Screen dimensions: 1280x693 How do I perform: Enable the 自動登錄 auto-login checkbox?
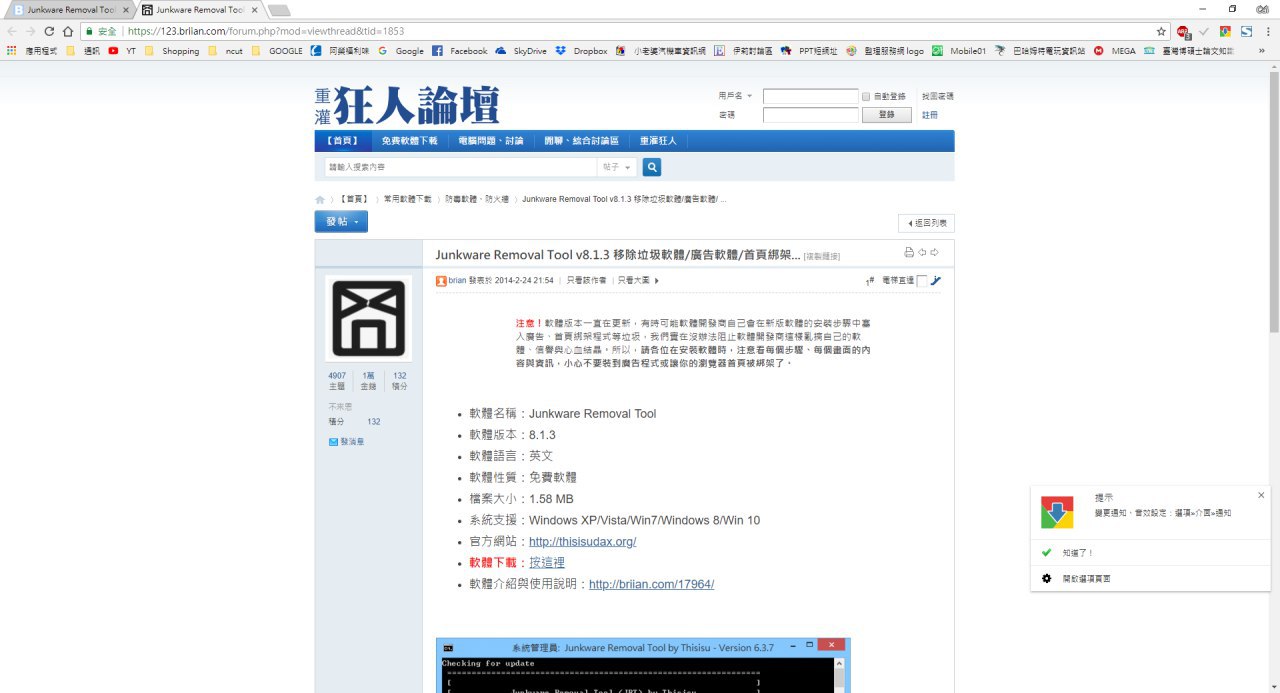tap(866, 97)
